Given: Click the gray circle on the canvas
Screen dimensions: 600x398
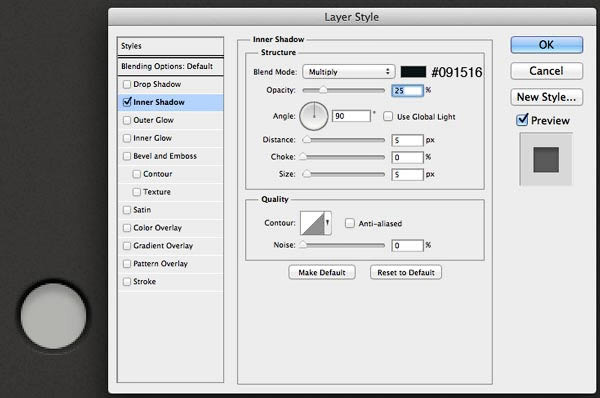Looking at the screenshot, I should (x=53, y=316).
